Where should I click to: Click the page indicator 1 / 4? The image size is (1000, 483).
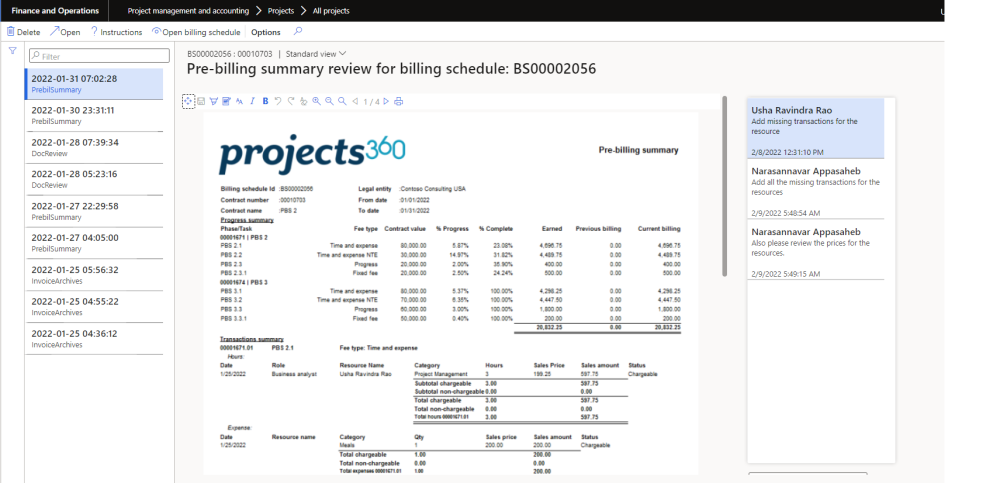pos(371,101)
